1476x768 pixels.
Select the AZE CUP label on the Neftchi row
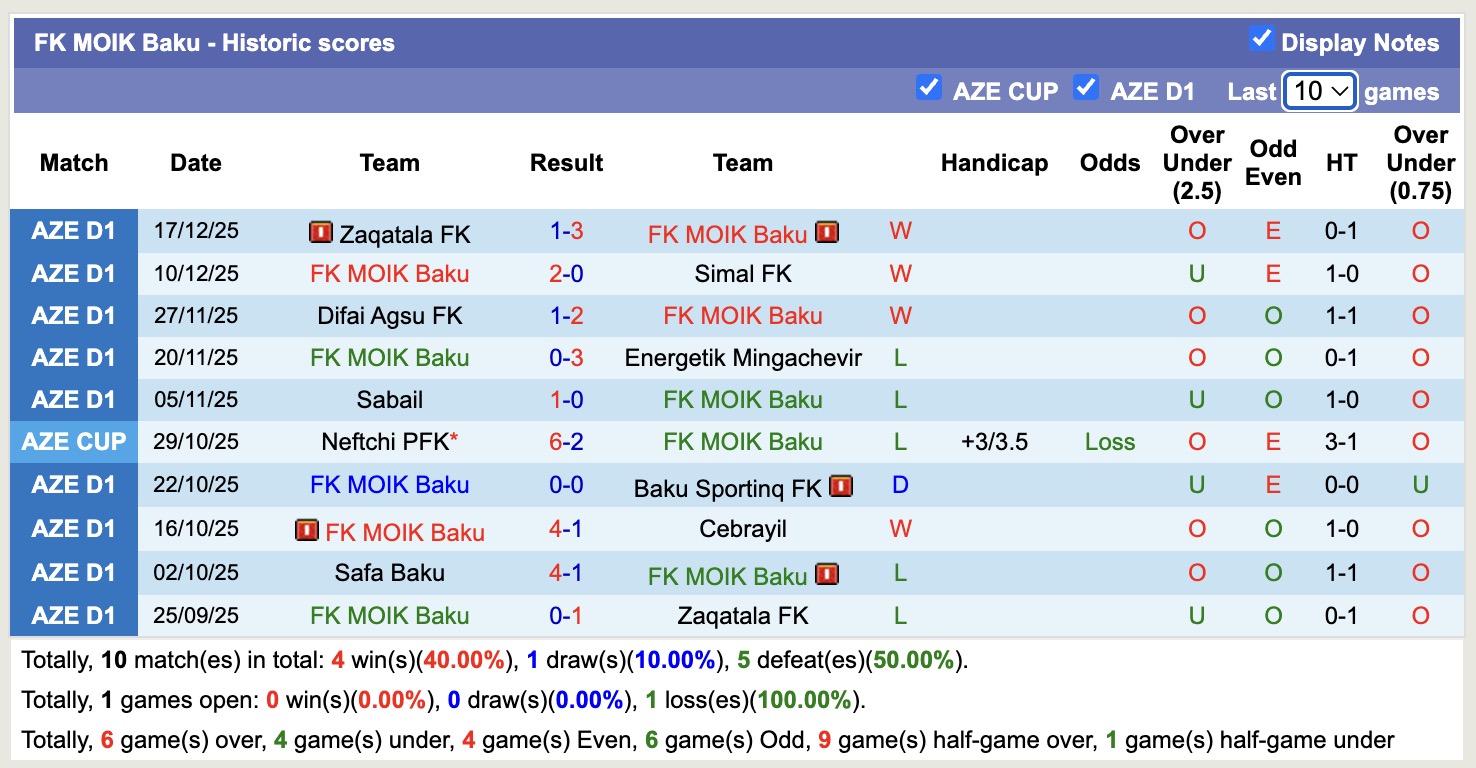tap(74, 441)
